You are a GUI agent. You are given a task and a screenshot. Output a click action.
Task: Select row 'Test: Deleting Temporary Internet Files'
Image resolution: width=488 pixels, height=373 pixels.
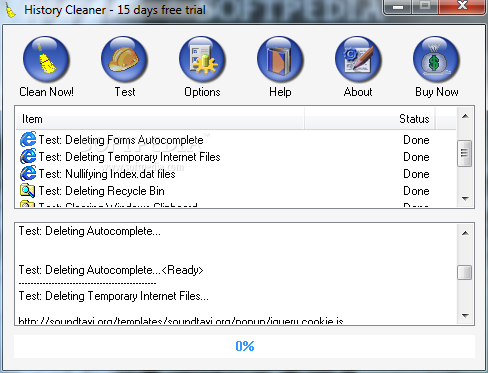[236, 157]
